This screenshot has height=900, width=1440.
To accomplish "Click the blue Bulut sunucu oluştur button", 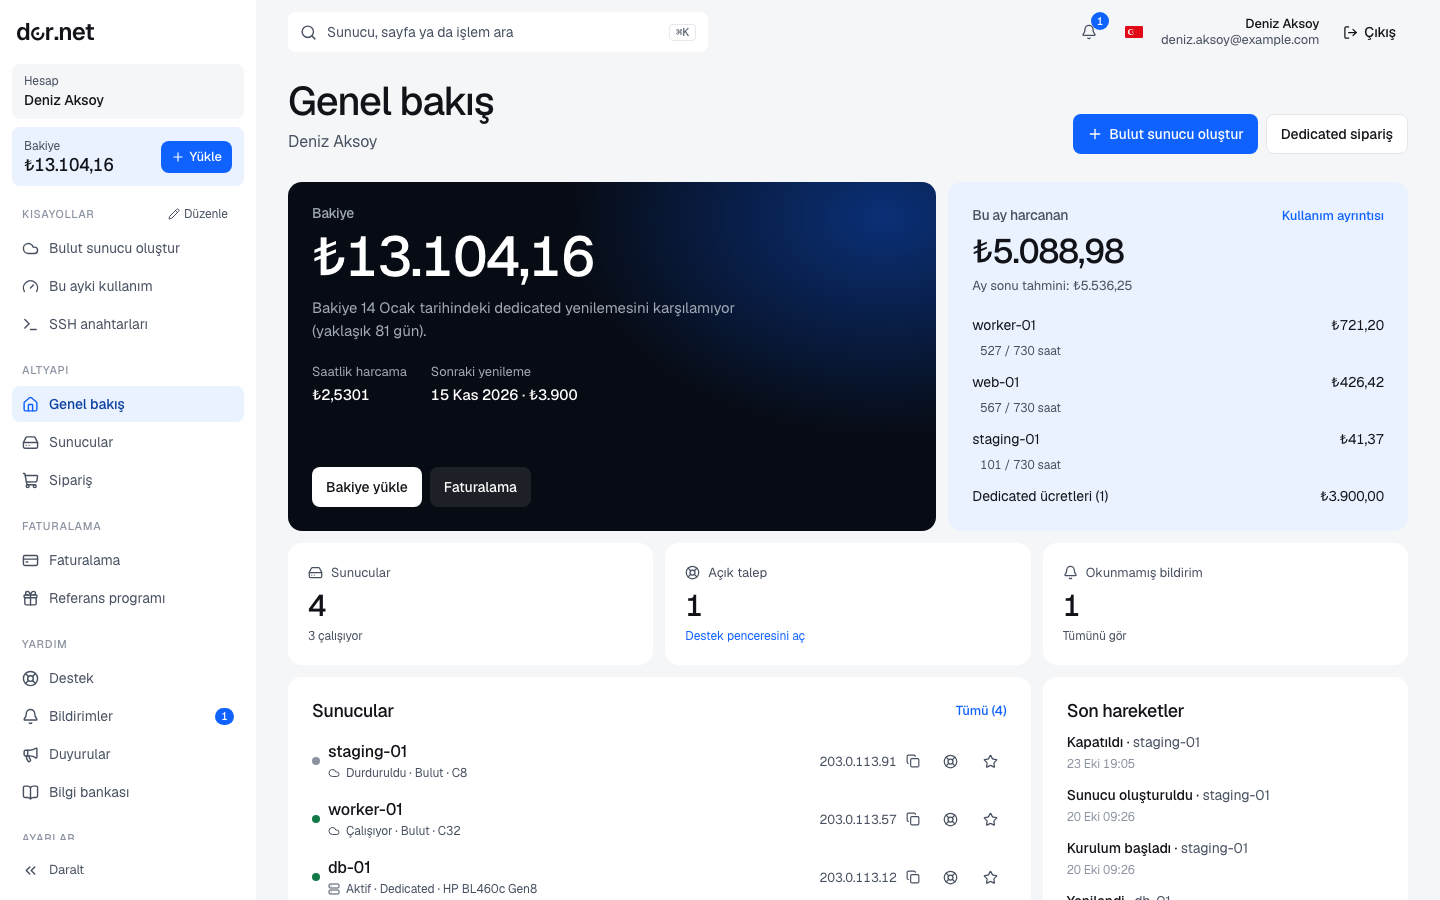I will click(1165, 134).
